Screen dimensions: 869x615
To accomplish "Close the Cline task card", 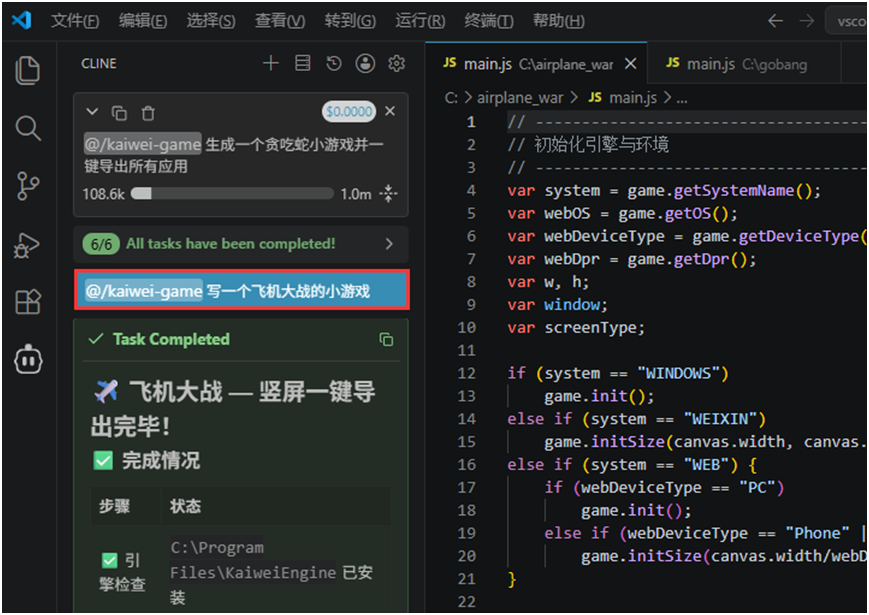I will (x=390, y=111).
